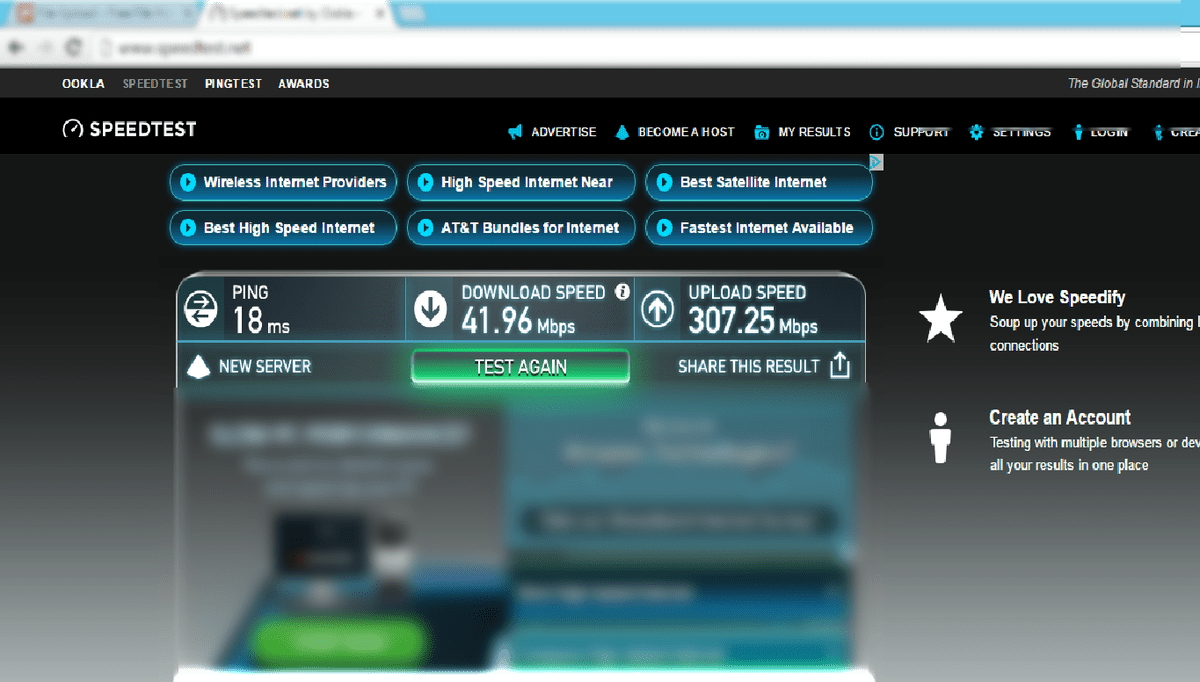This screenshot has height=682, width=1200.
Task: Click the Advertise megaphone icon
Action: (515, 132)
